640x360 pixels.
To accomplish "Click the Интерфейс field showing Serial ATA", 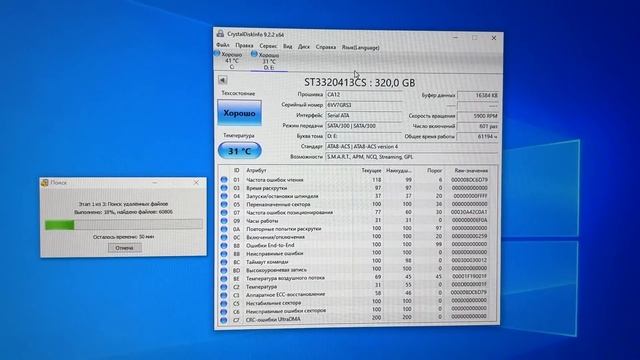I will (x=364, y=116).
